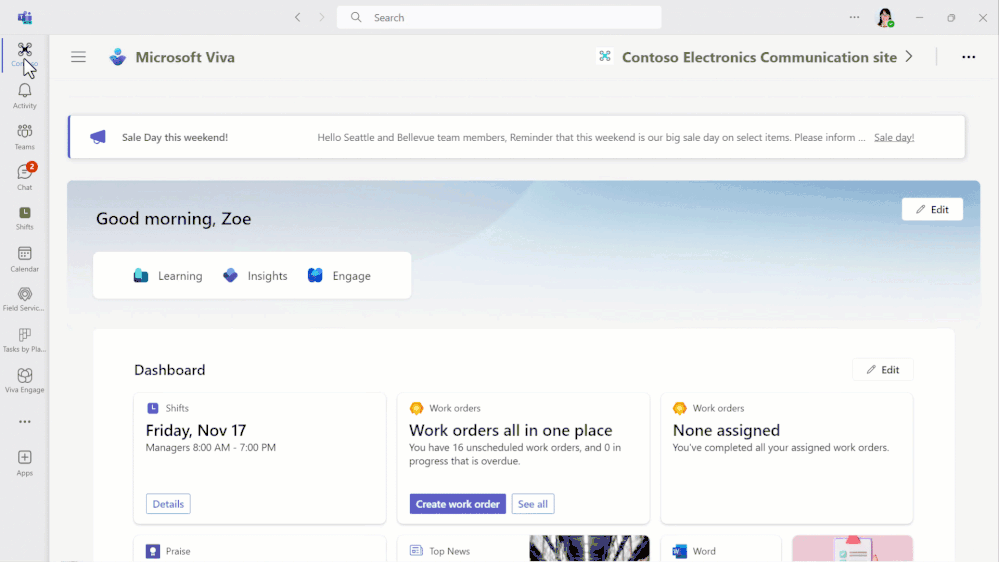Click Edit for the Dashboard

(x=882, y=370)
